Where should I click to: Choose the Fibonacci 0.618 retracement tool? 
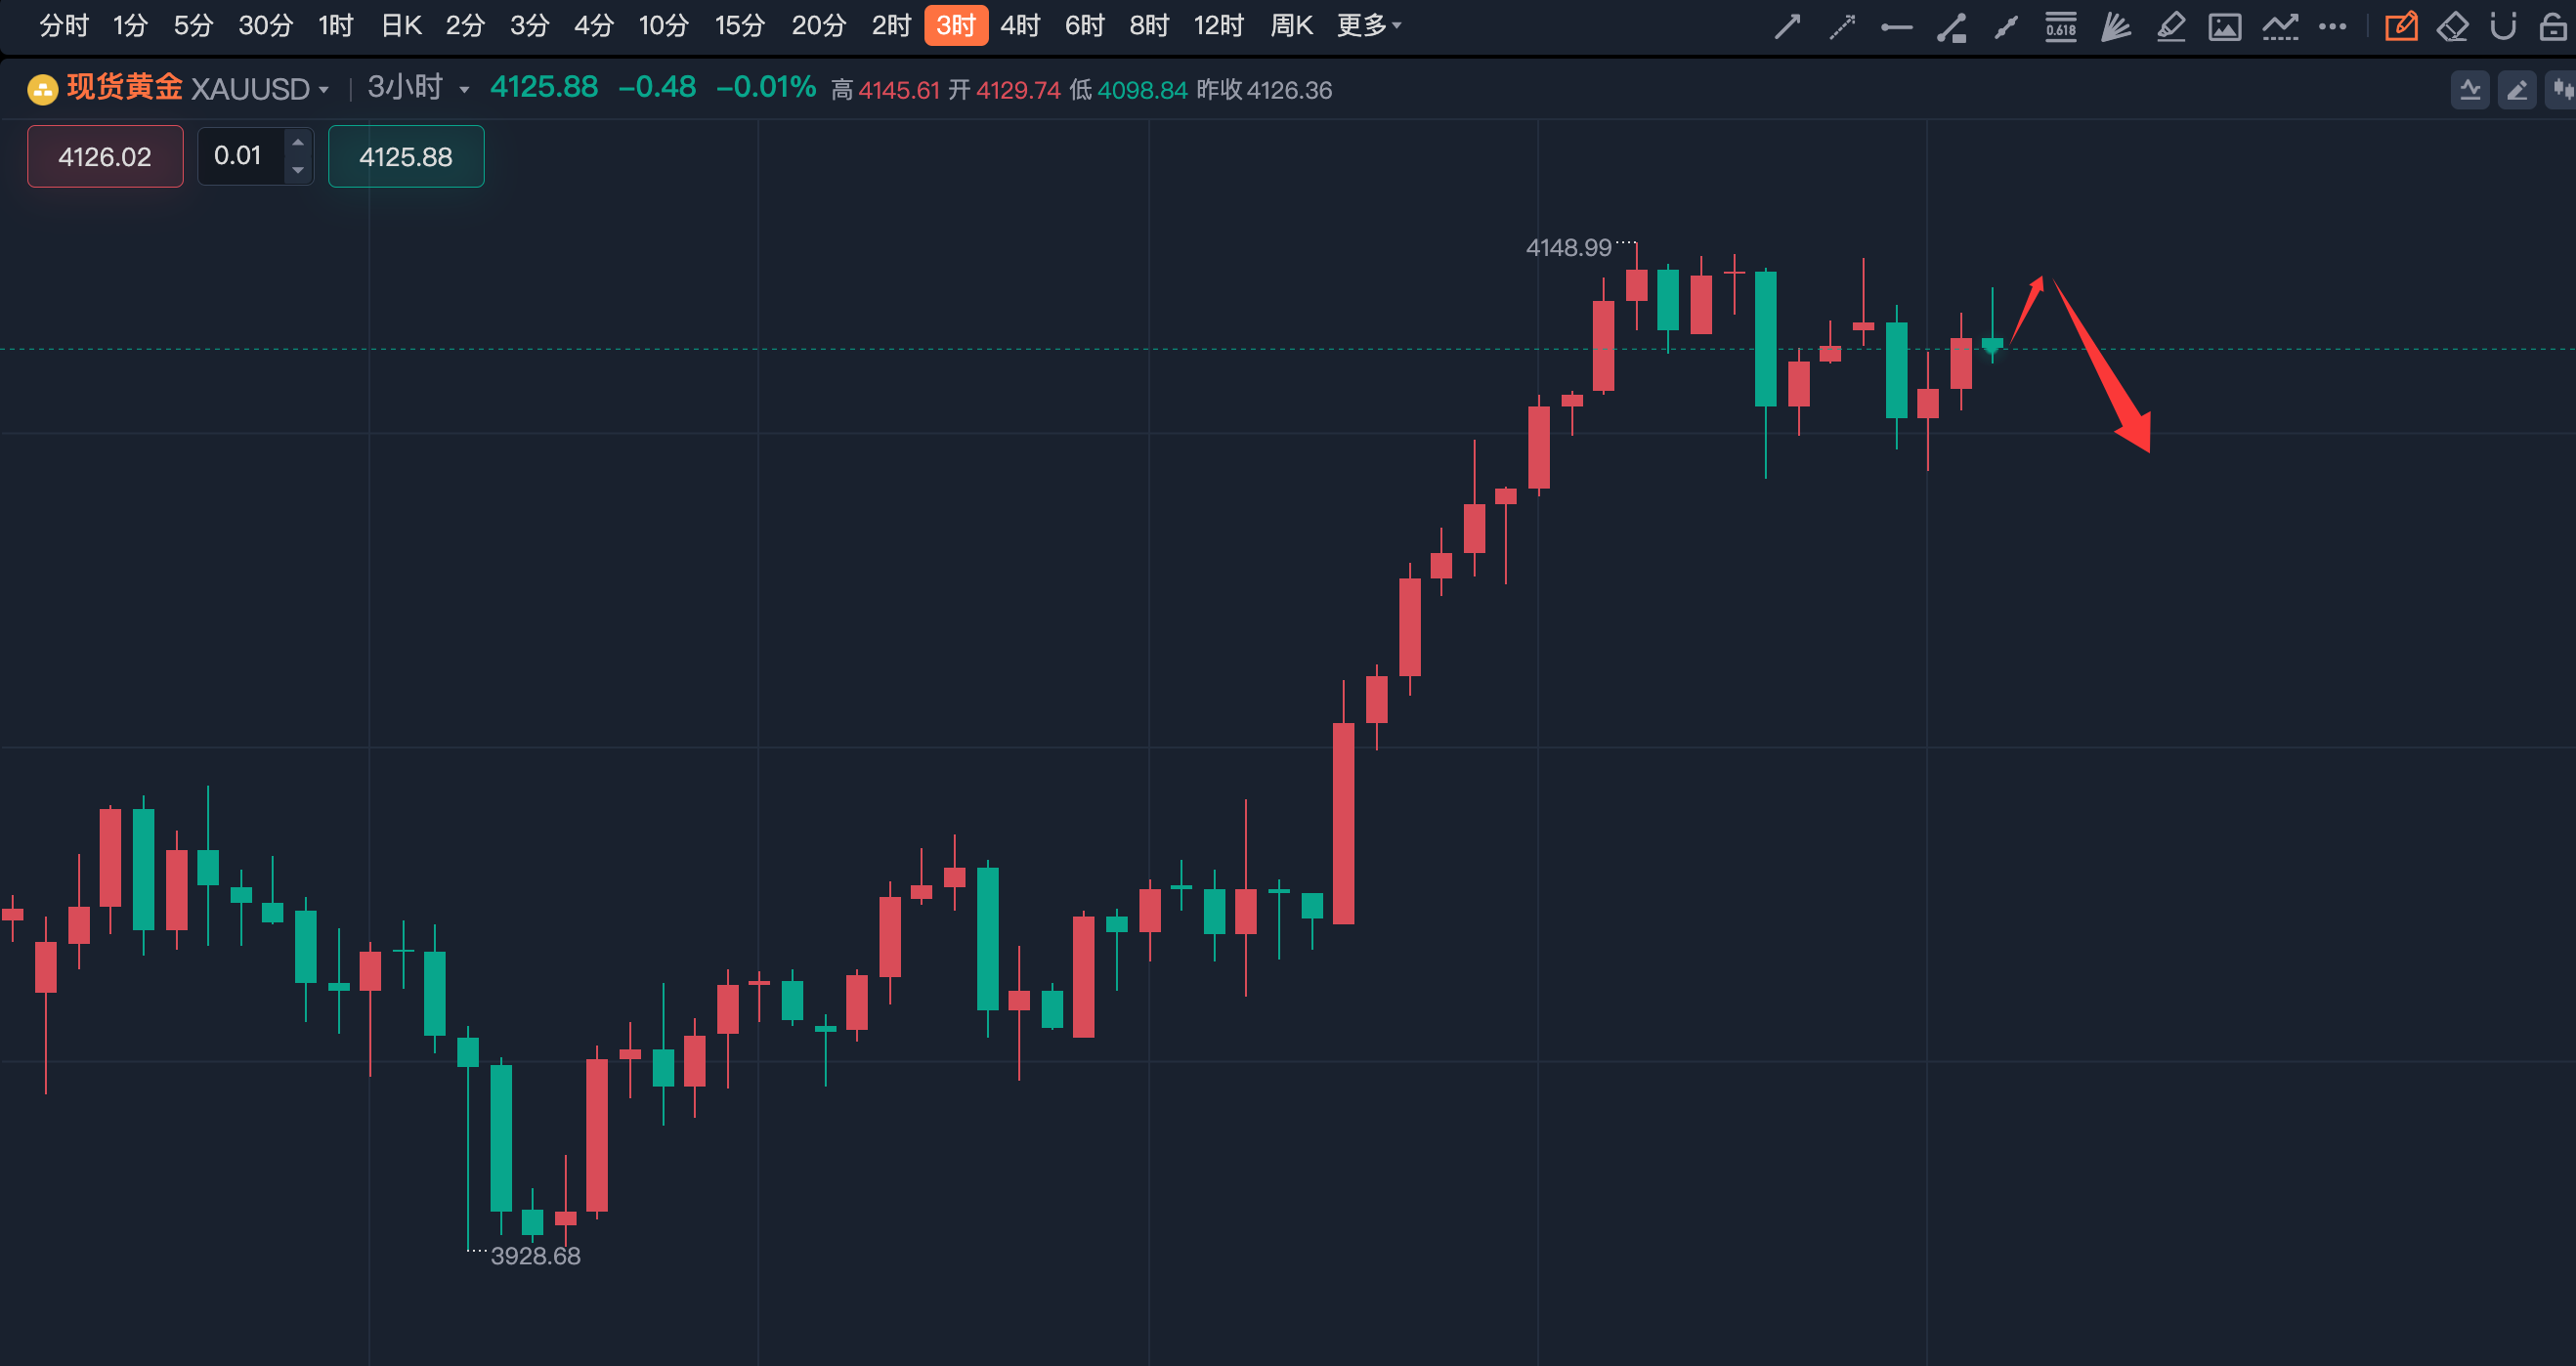[2060, 27]
